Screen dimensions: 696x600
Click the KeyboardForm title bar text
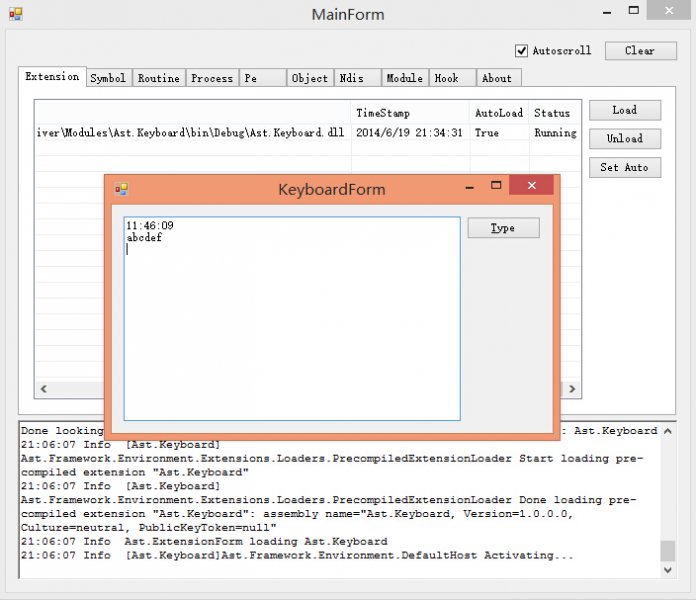(x=332, y=189)
